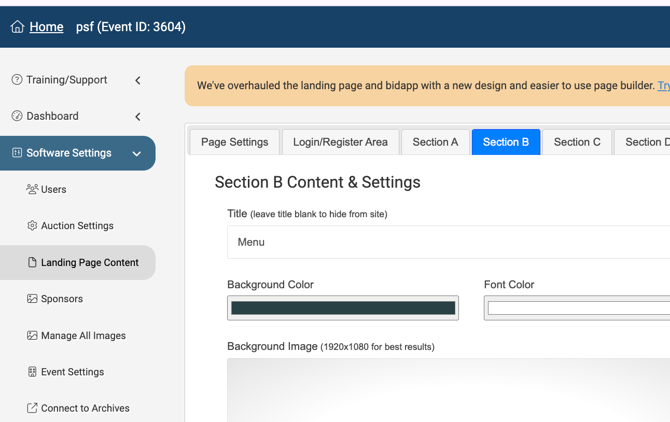The width and height of the screenshot is (670, 422).
Task: Click the Manage All Images icon
Action: pos(32,335)
